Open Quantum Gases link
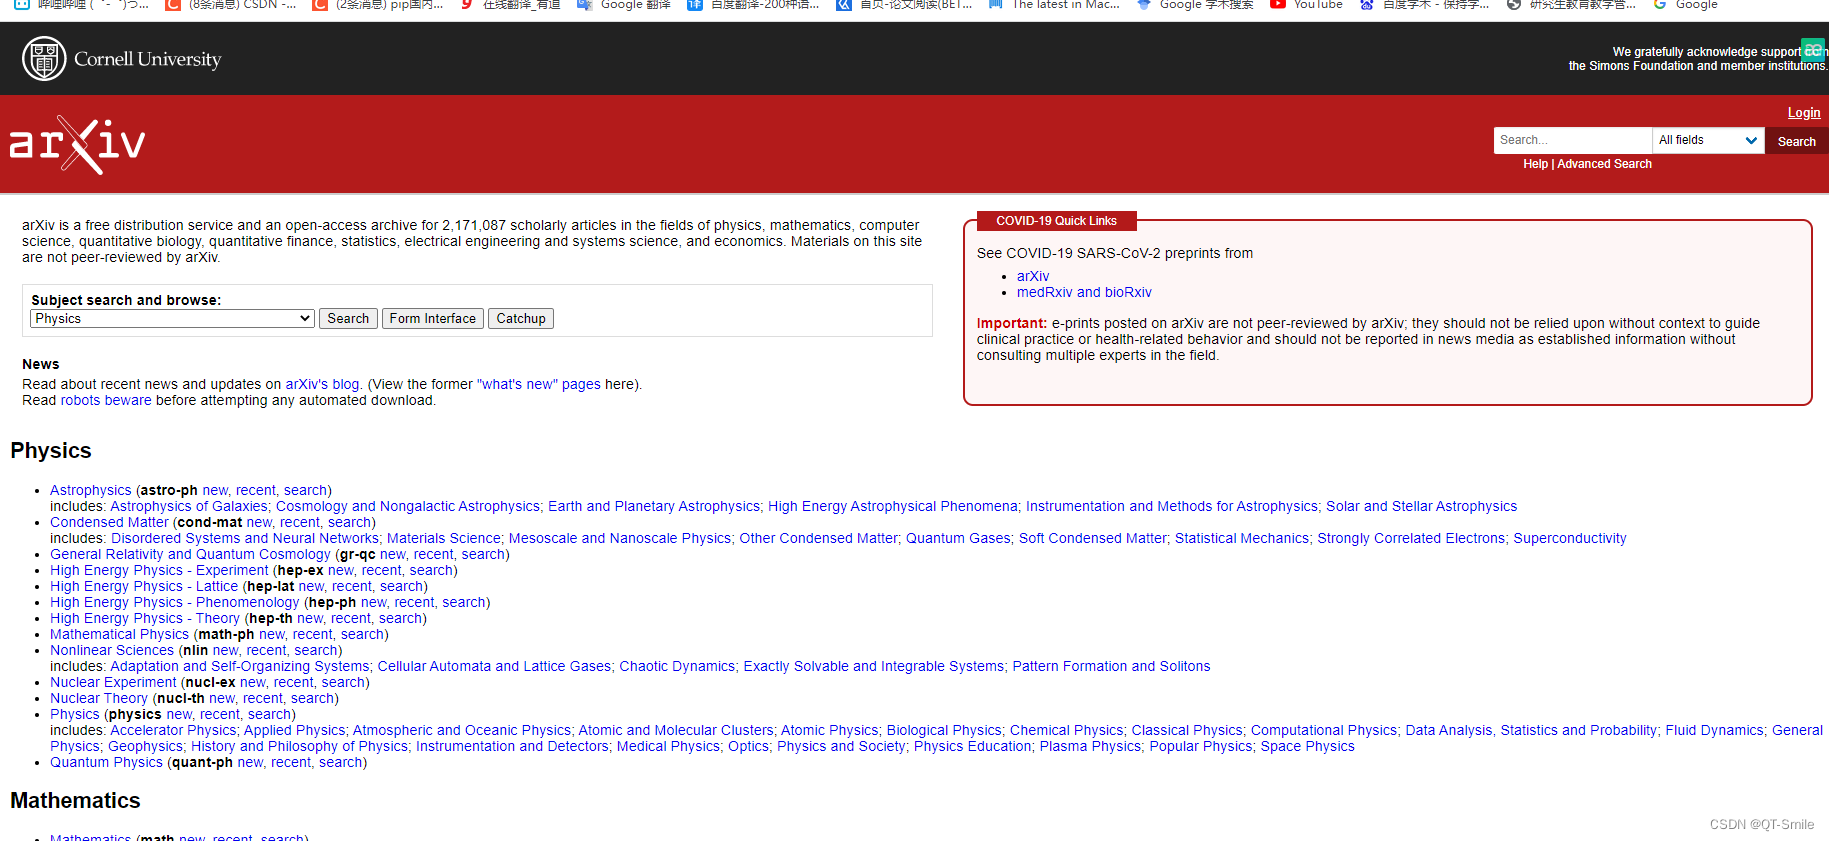This screenshot has width=1829, height=841. [x=958, y=538]
